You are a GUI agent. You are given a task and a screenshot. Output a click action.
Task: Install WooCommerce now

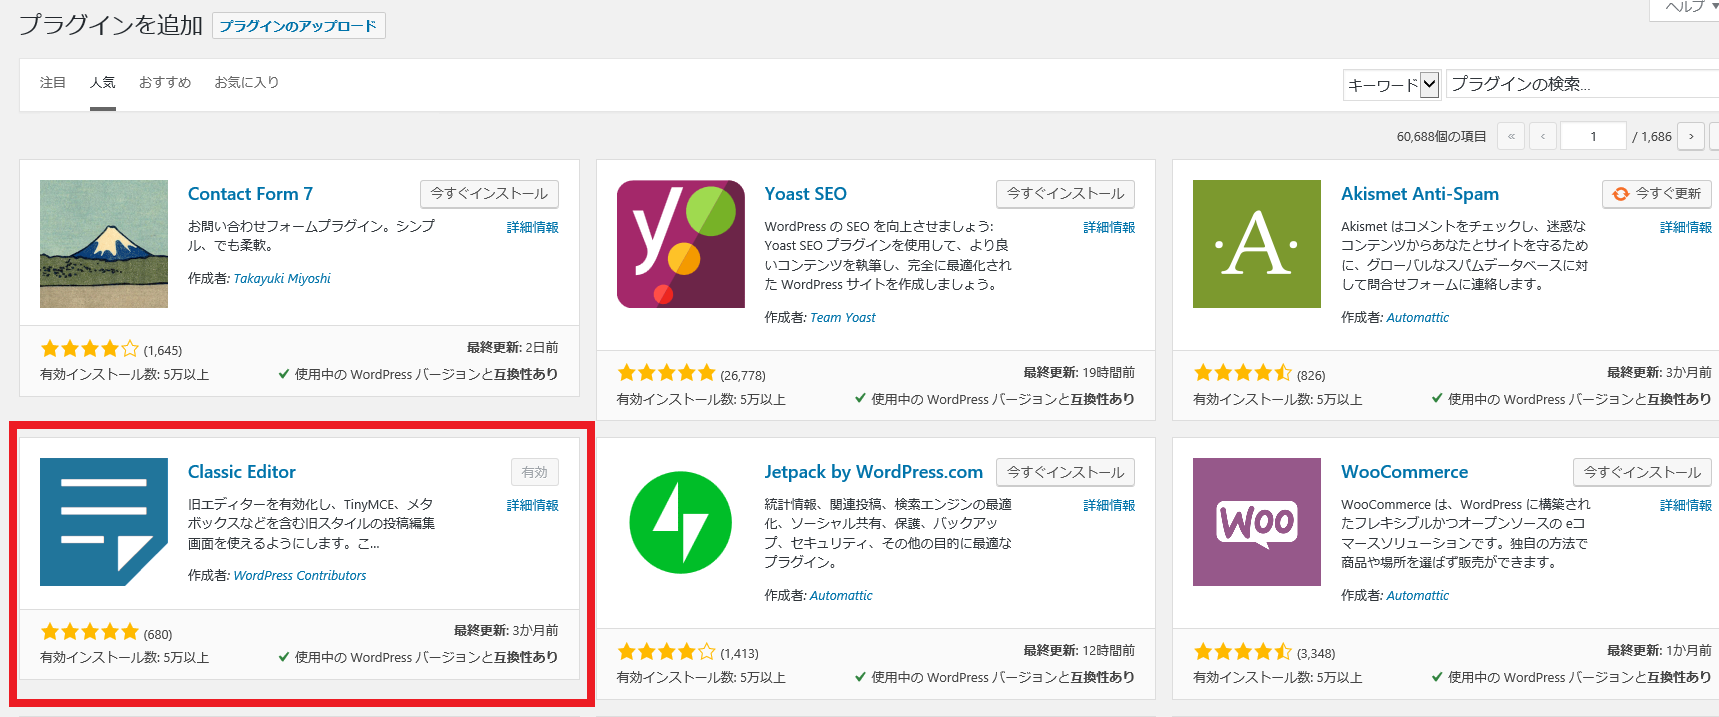pyautogui.click(x=1642, y=472)
